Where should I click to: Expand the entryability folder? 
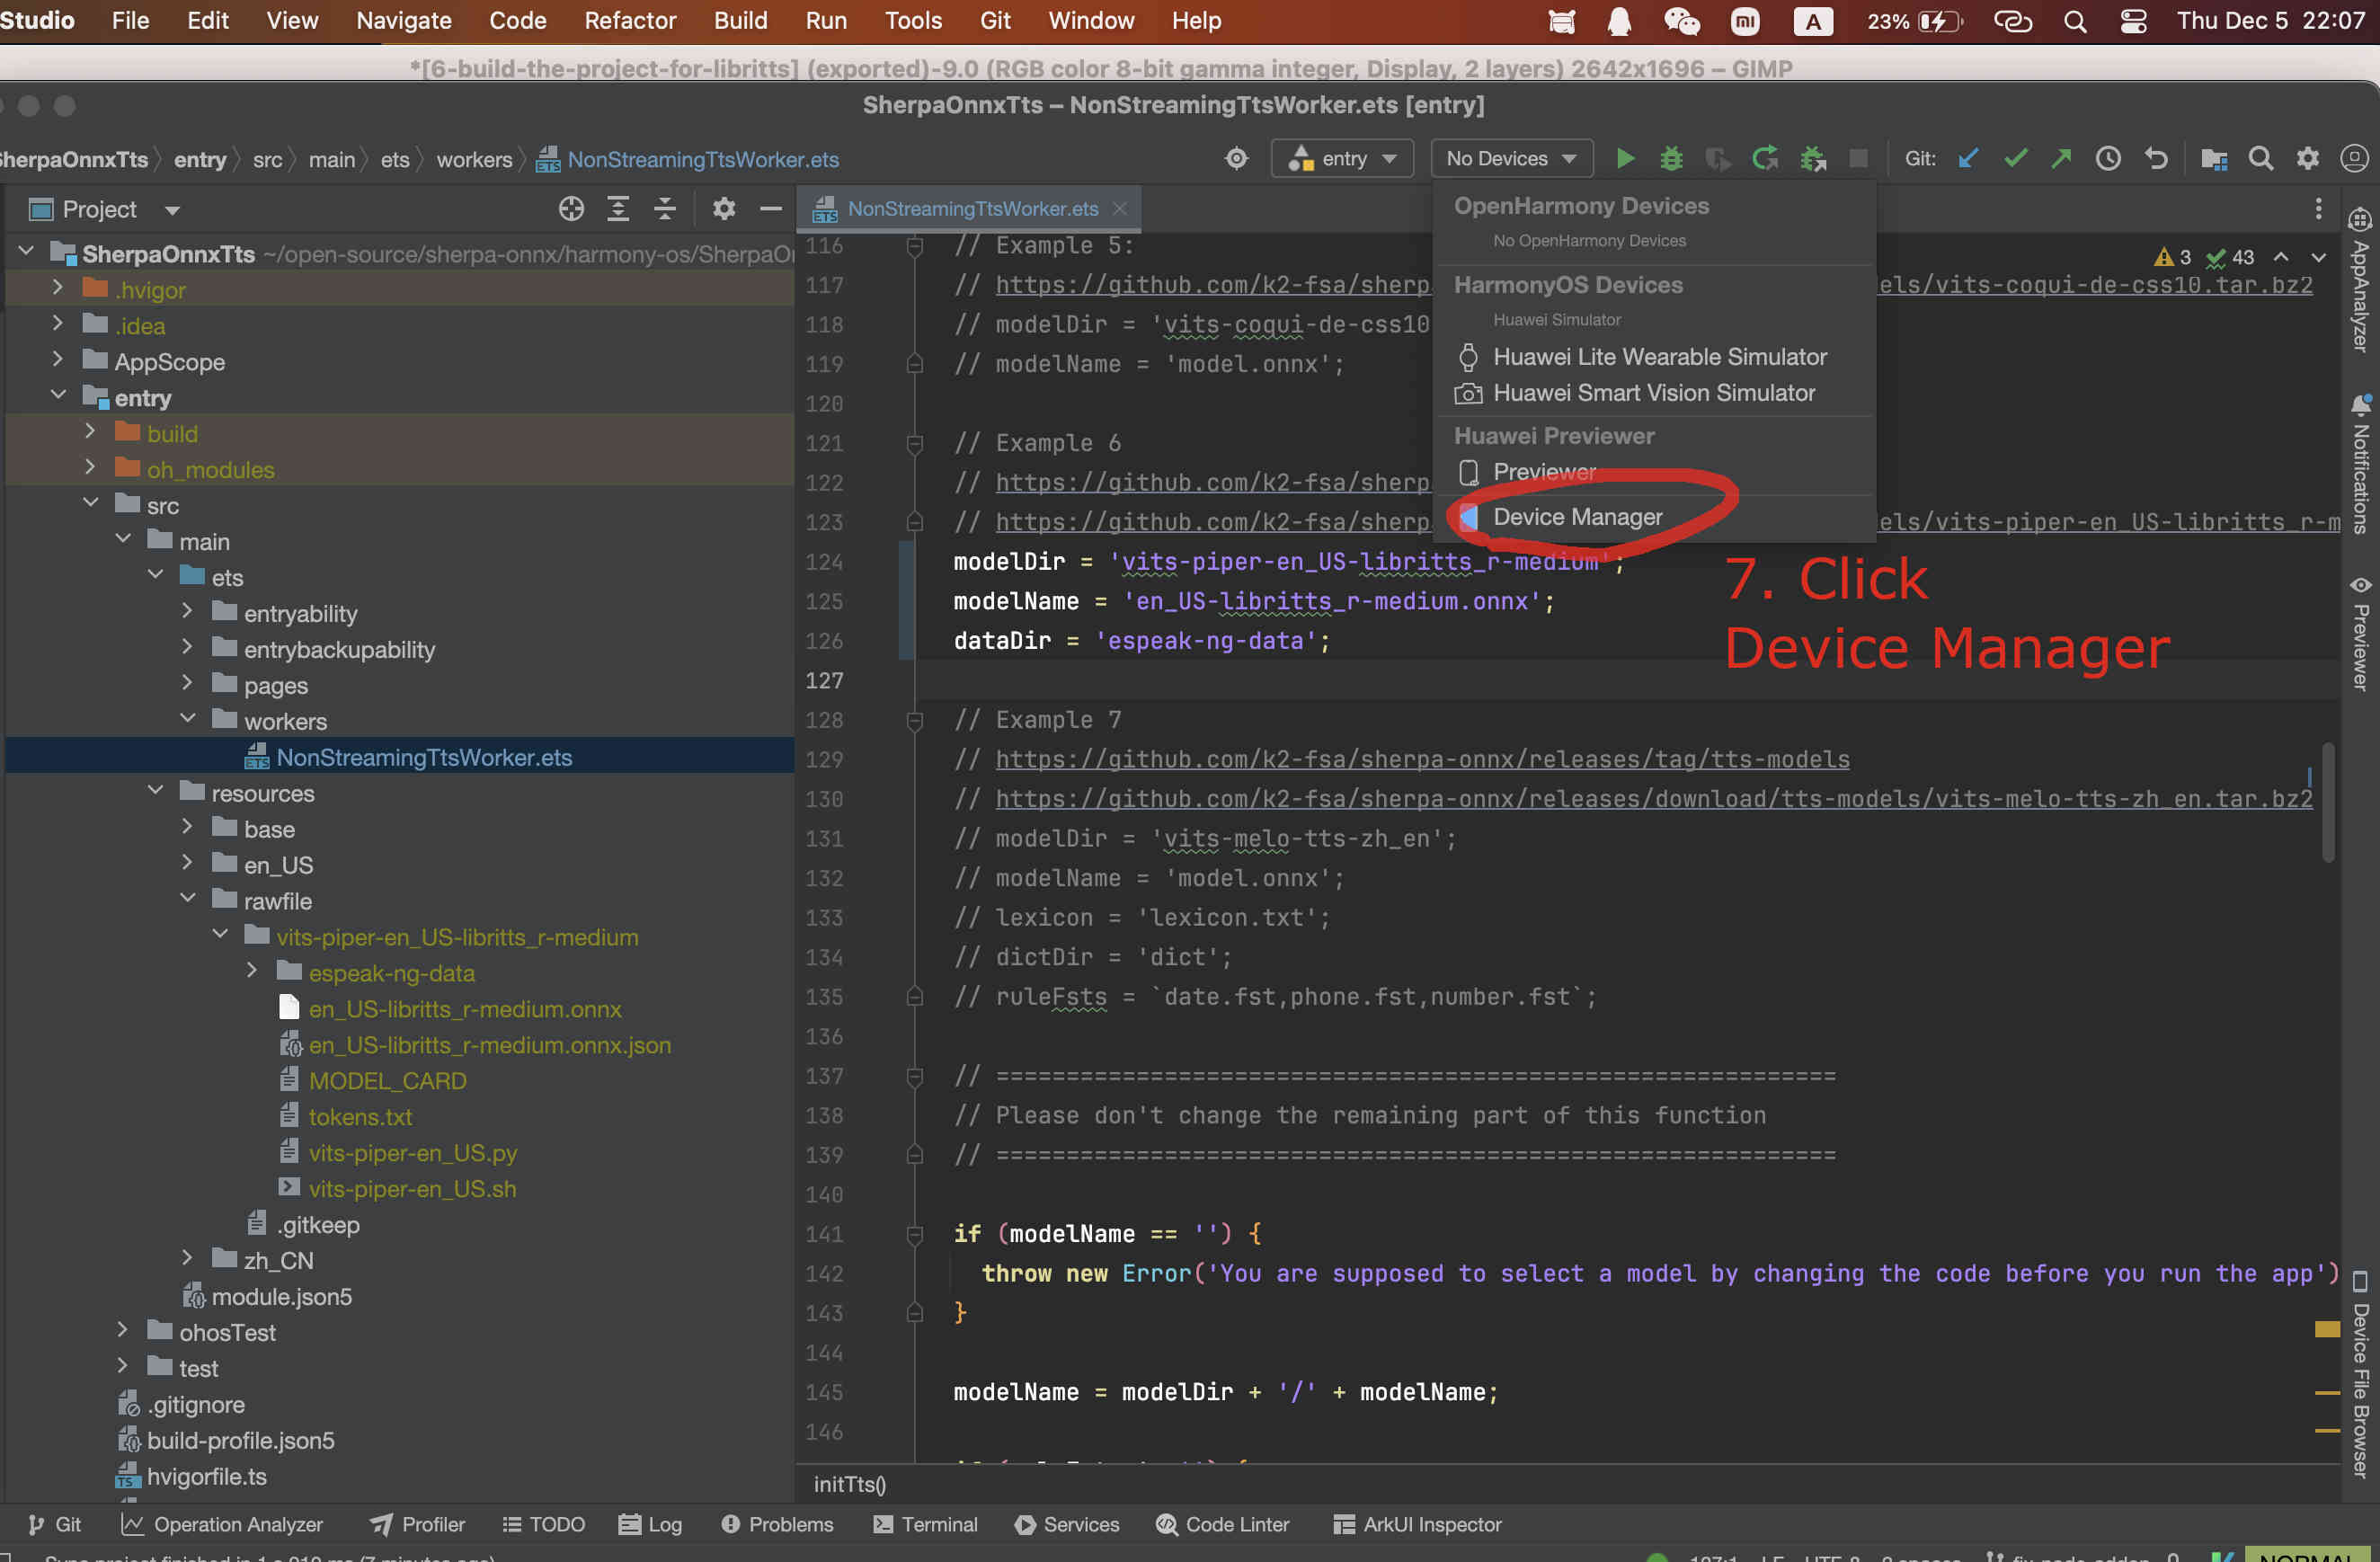pos(187,611)
